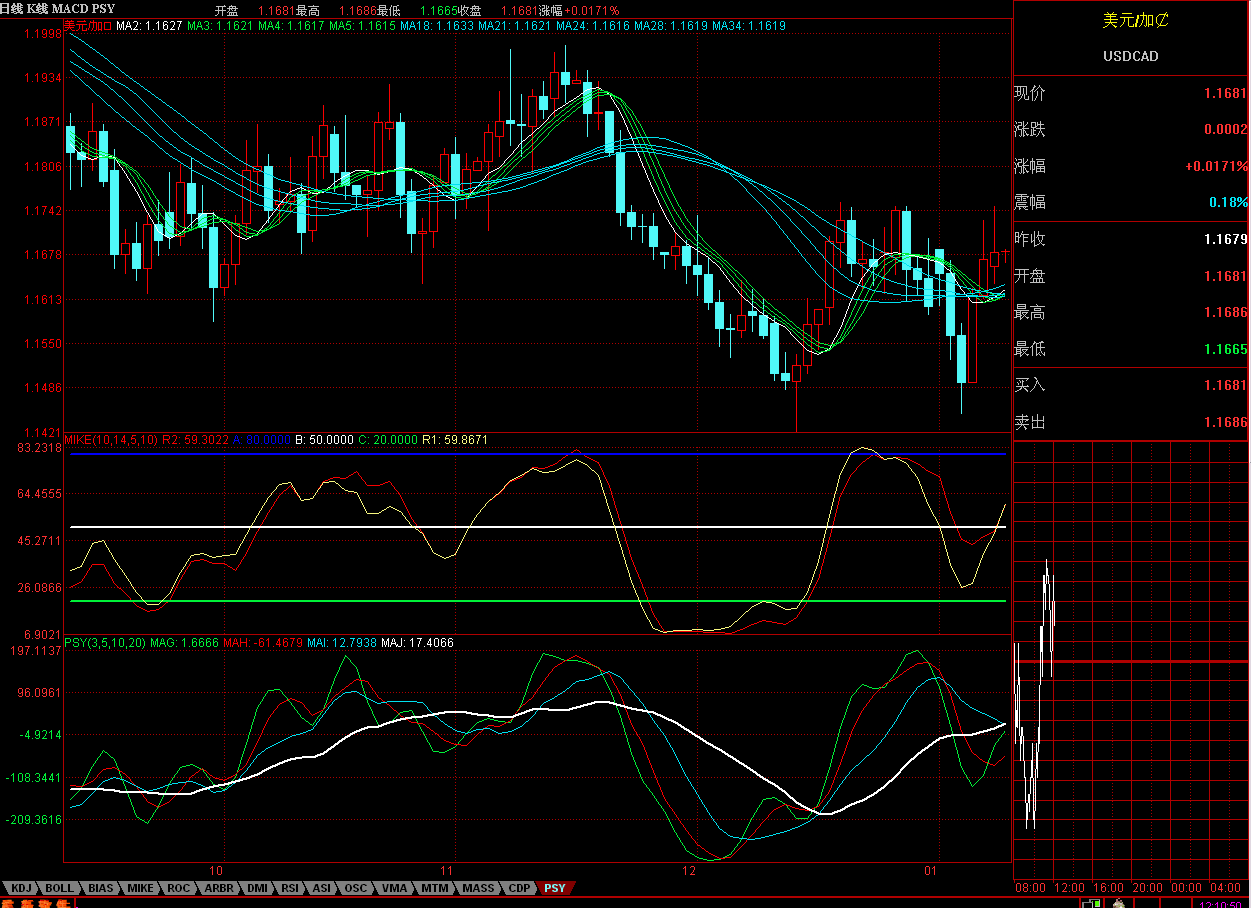The height and width of the screenshot is (908, 1251).
Task: Select the OSC indicator tab
Action: [x=356, y=888]
